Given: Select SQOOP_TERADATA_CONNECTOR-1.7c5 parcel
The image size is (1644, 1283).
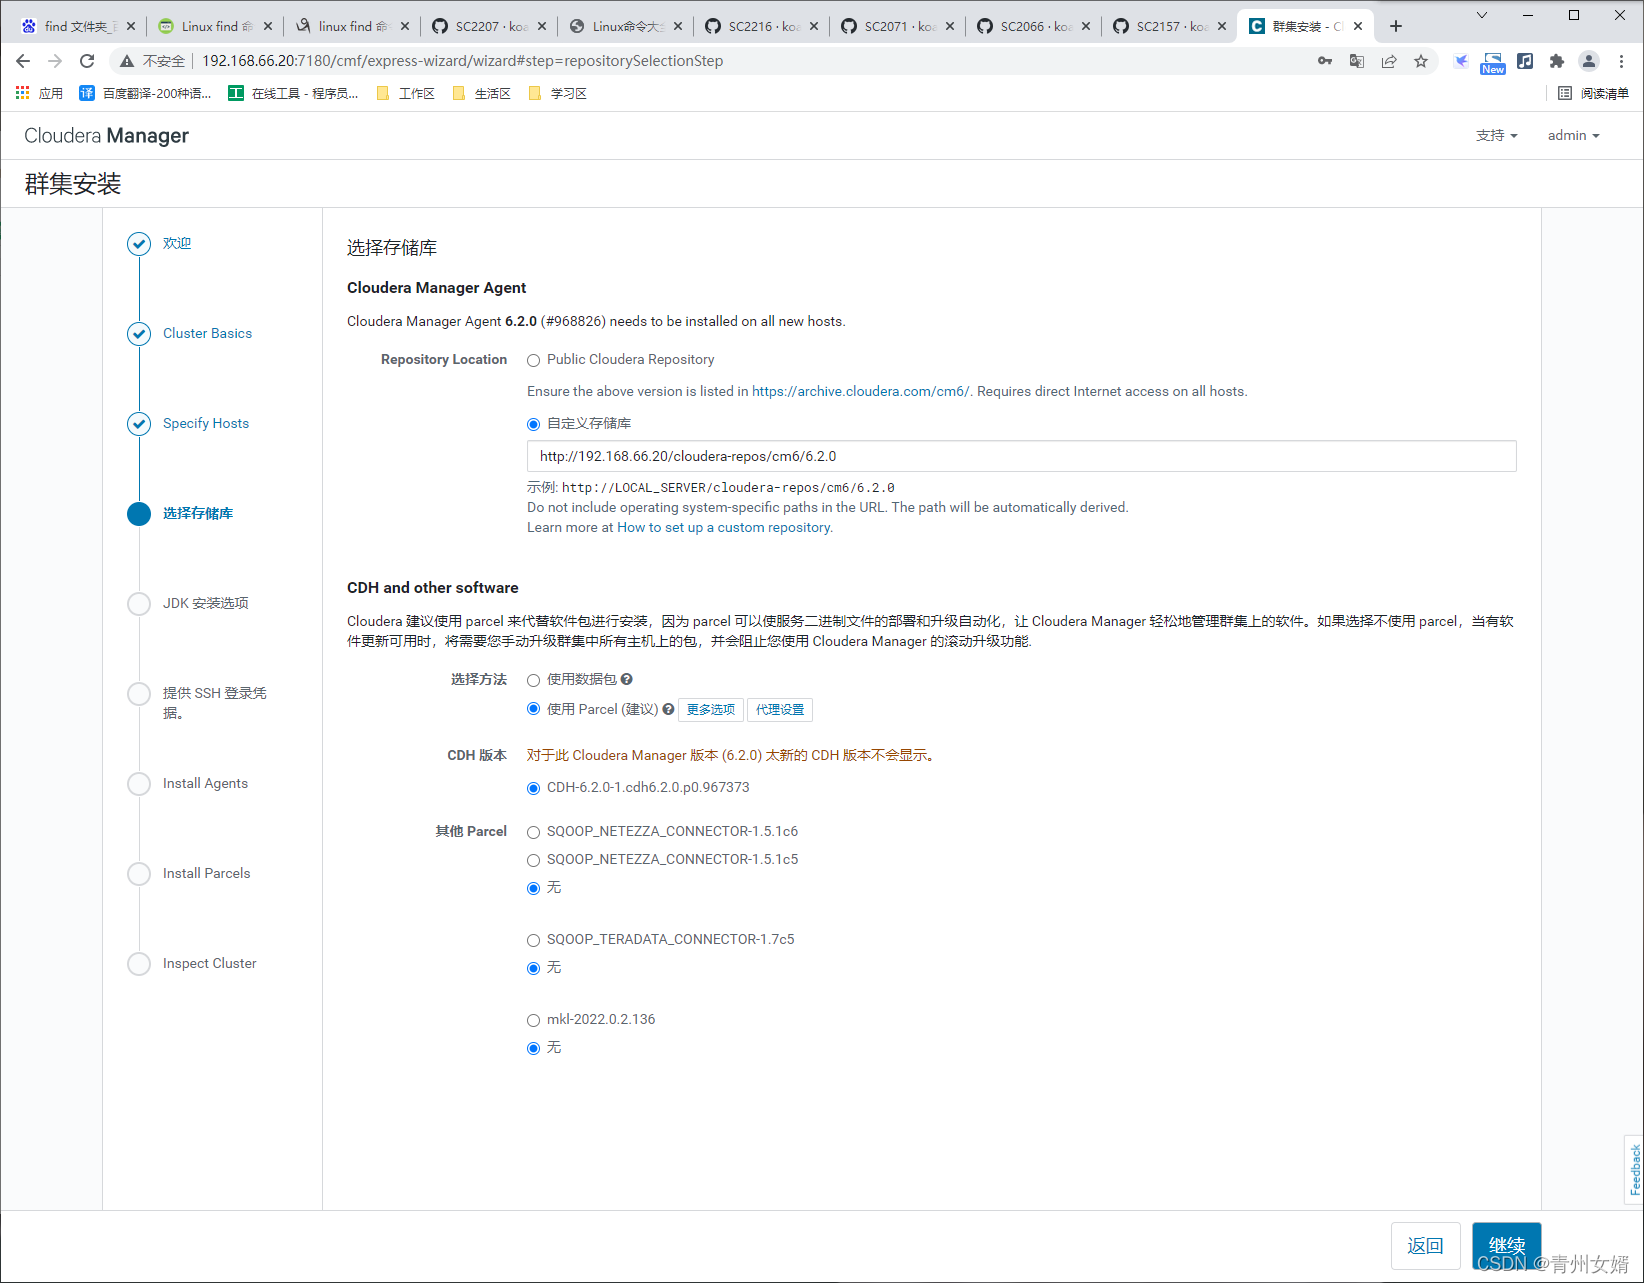Looking at the screenshot, I should tap(533, 940).
